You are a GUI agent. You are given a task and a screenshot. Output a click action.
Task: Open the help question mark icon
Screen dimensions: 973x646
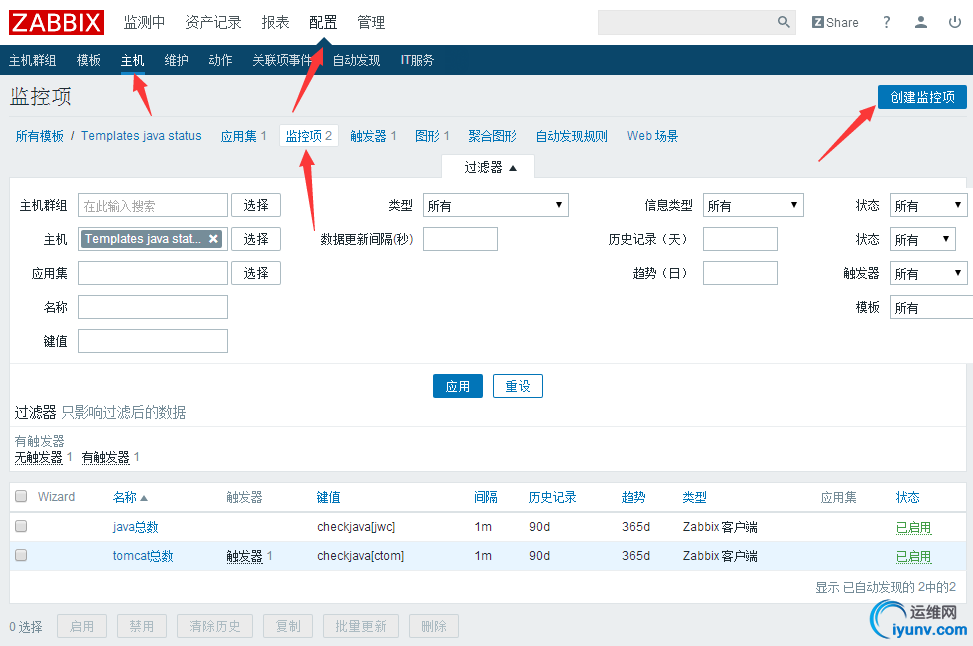click(887, 22)
